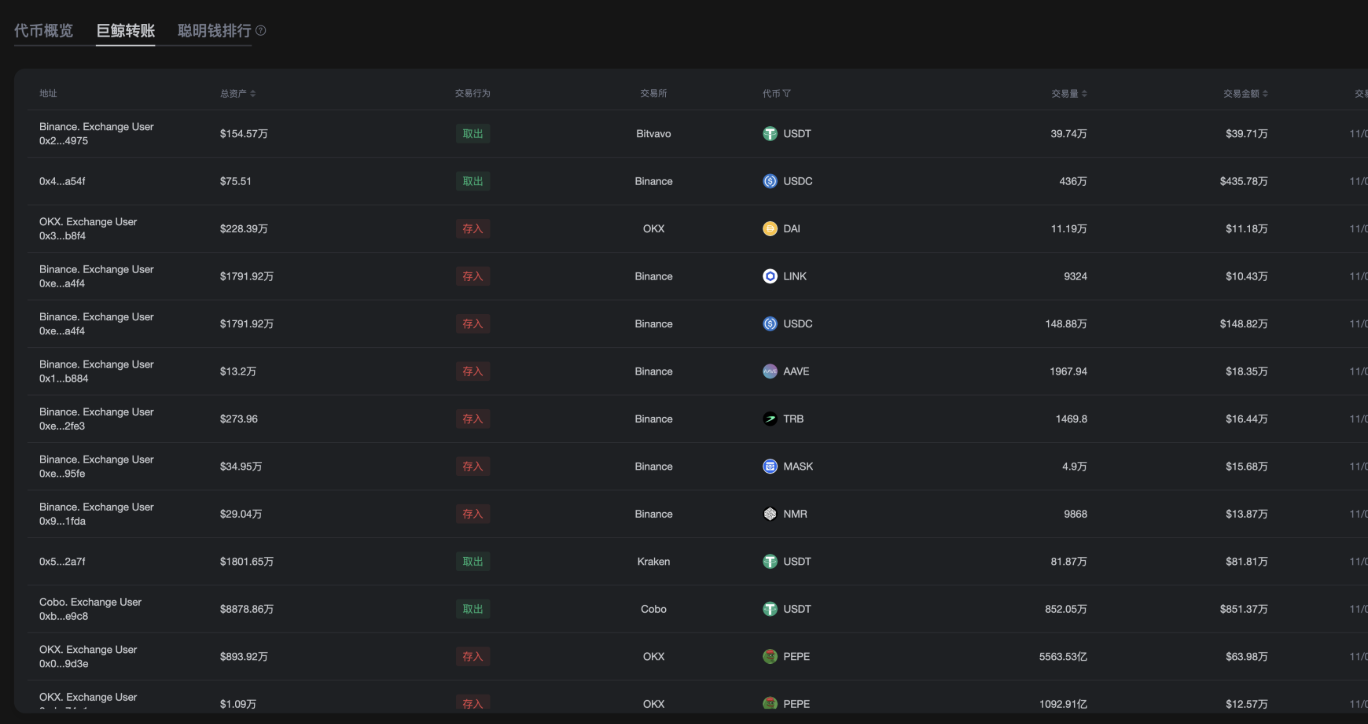Click the help icon beside 聪明钱排行
The height and width of the screenshot is (724, 1368).
pos(261,31)
